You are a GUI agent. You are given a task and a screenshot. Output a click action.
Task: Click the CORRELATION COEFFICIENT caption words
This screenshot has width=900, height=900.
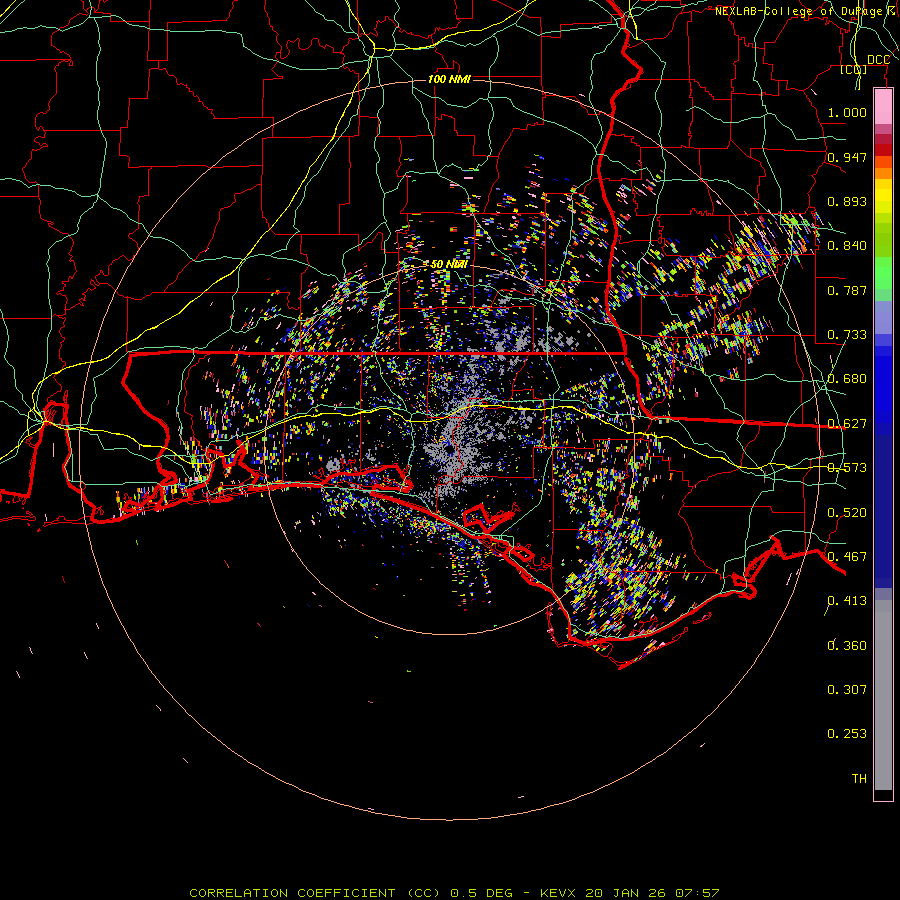pos(292,893)
